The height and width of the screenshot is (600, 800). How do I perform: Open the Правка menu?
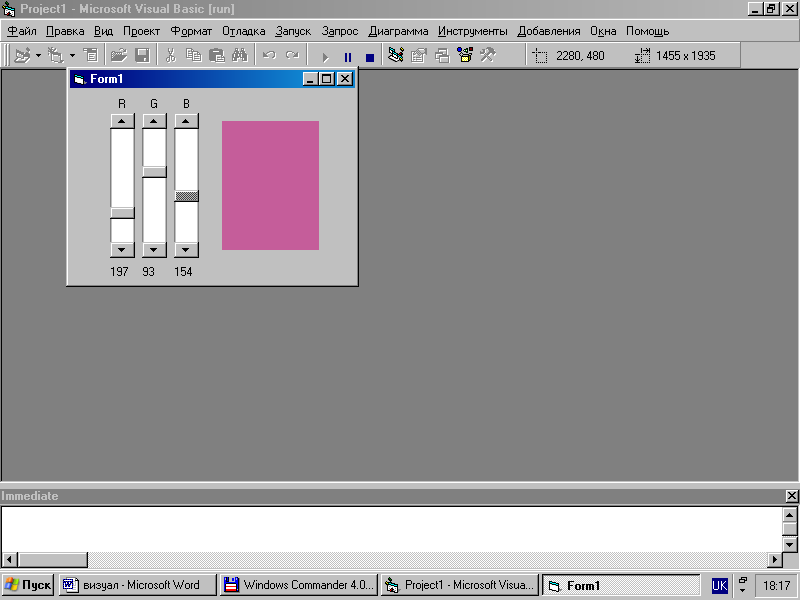point(65,31)
